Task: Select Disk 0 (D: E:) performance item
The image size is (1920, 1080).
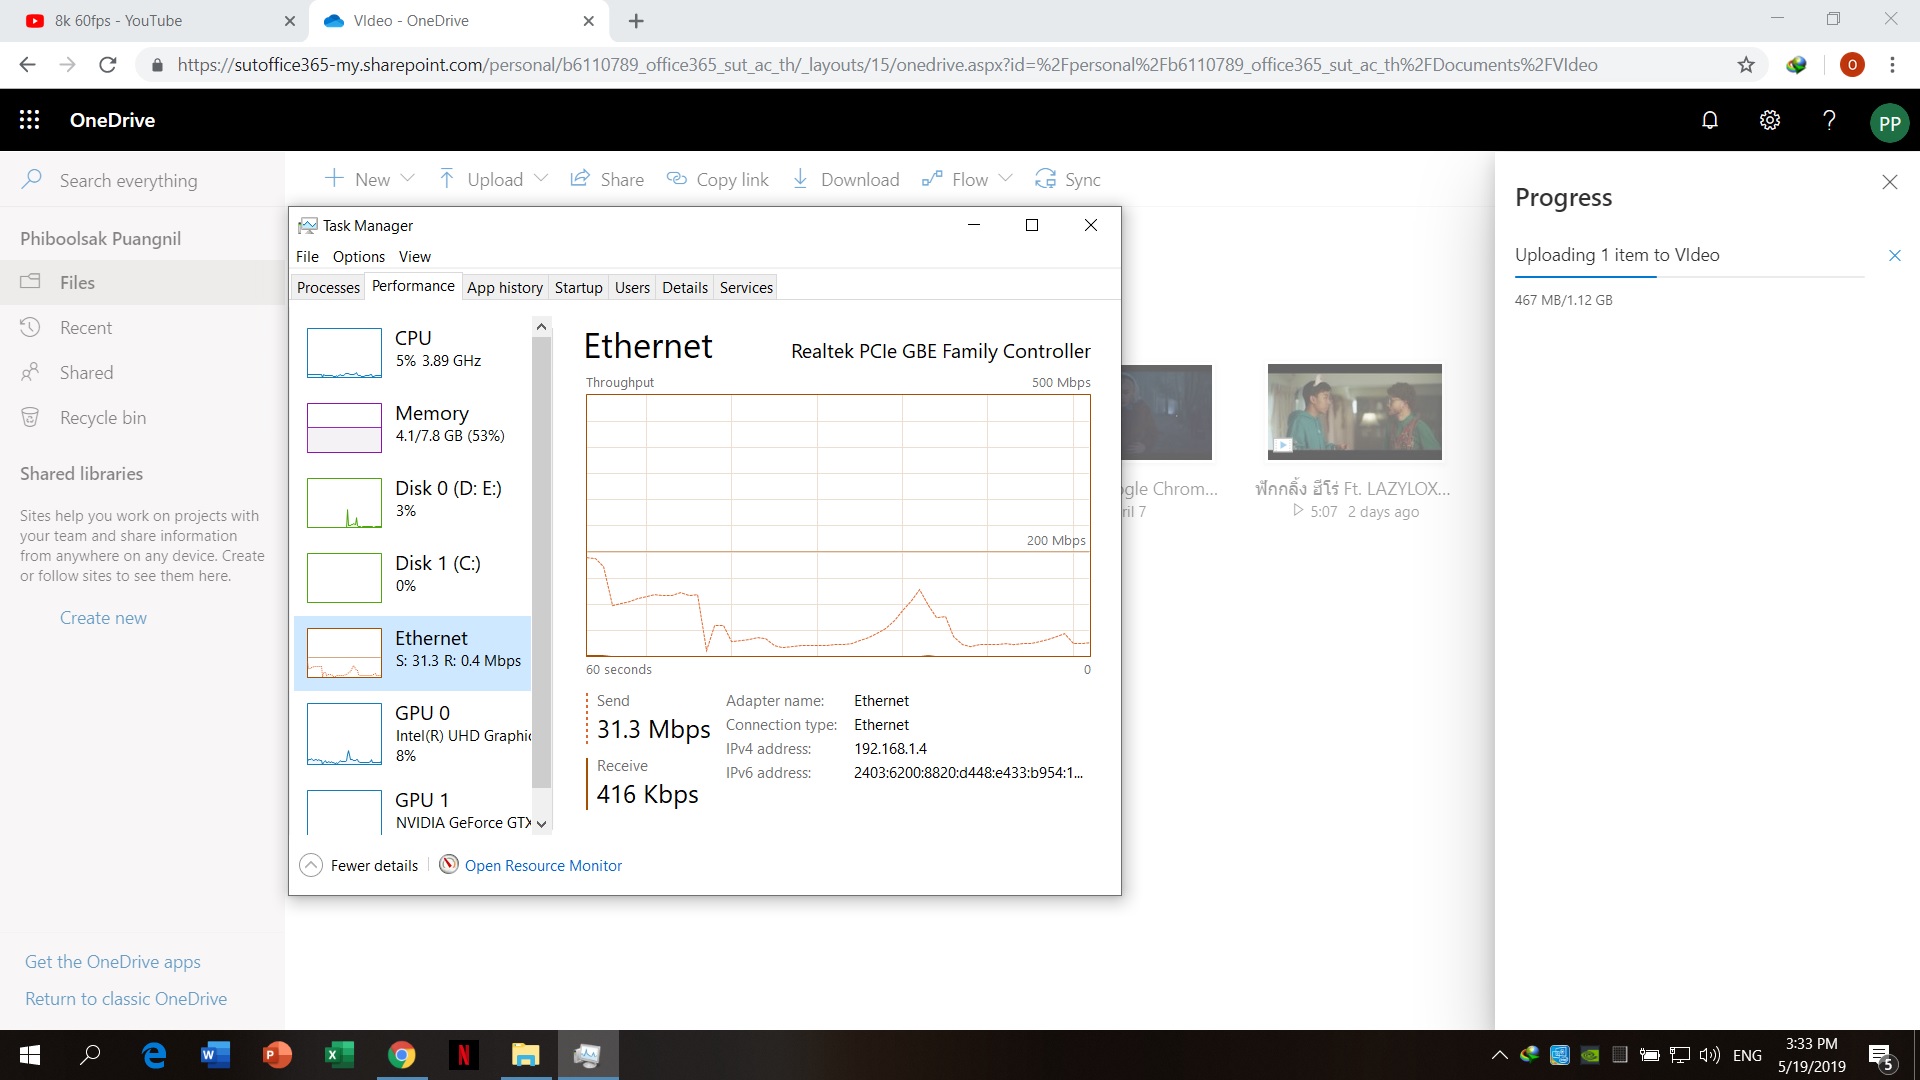Action: 413,502
